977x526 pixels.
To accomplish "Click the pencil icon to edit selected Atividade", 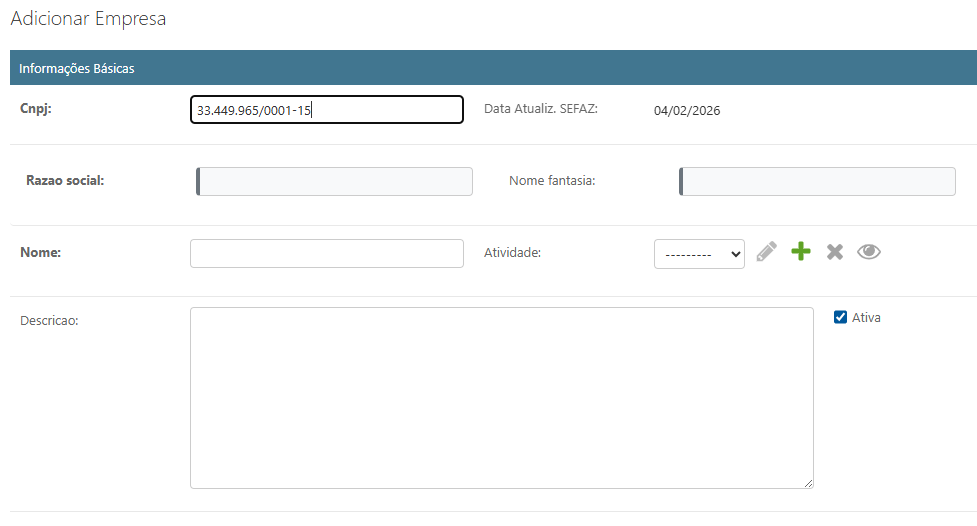I will point(766,252).
